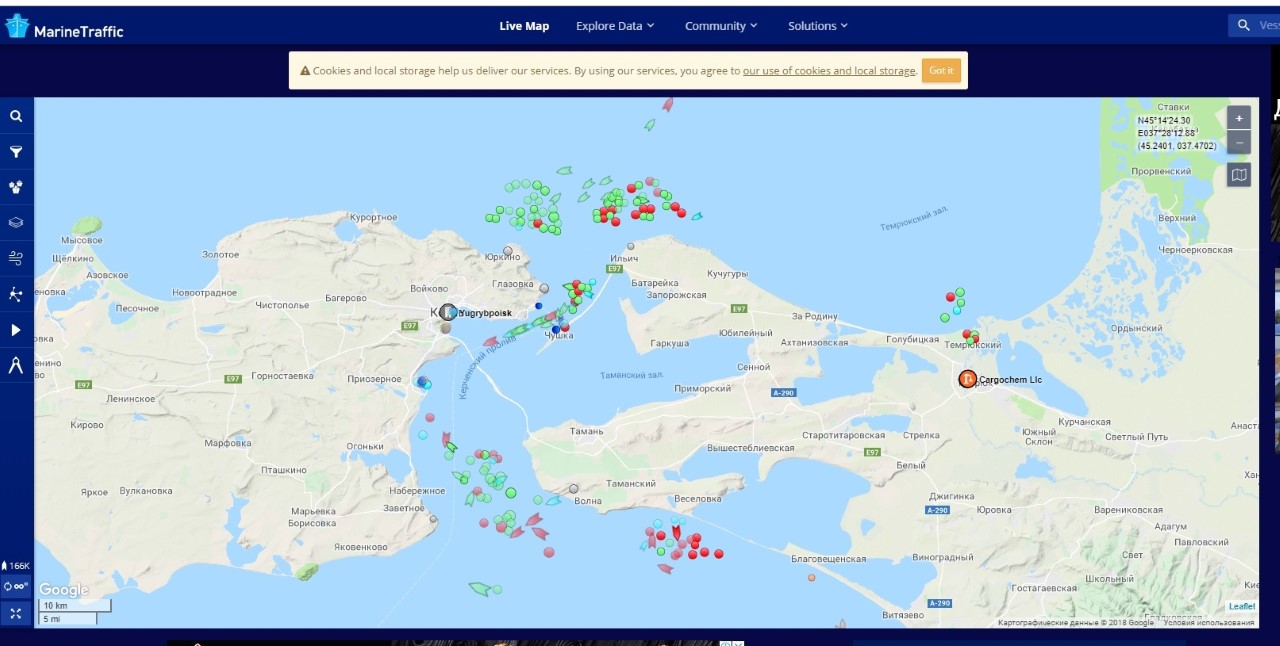Toggle map fullscreen with the expand icon

tap(16, 613)
